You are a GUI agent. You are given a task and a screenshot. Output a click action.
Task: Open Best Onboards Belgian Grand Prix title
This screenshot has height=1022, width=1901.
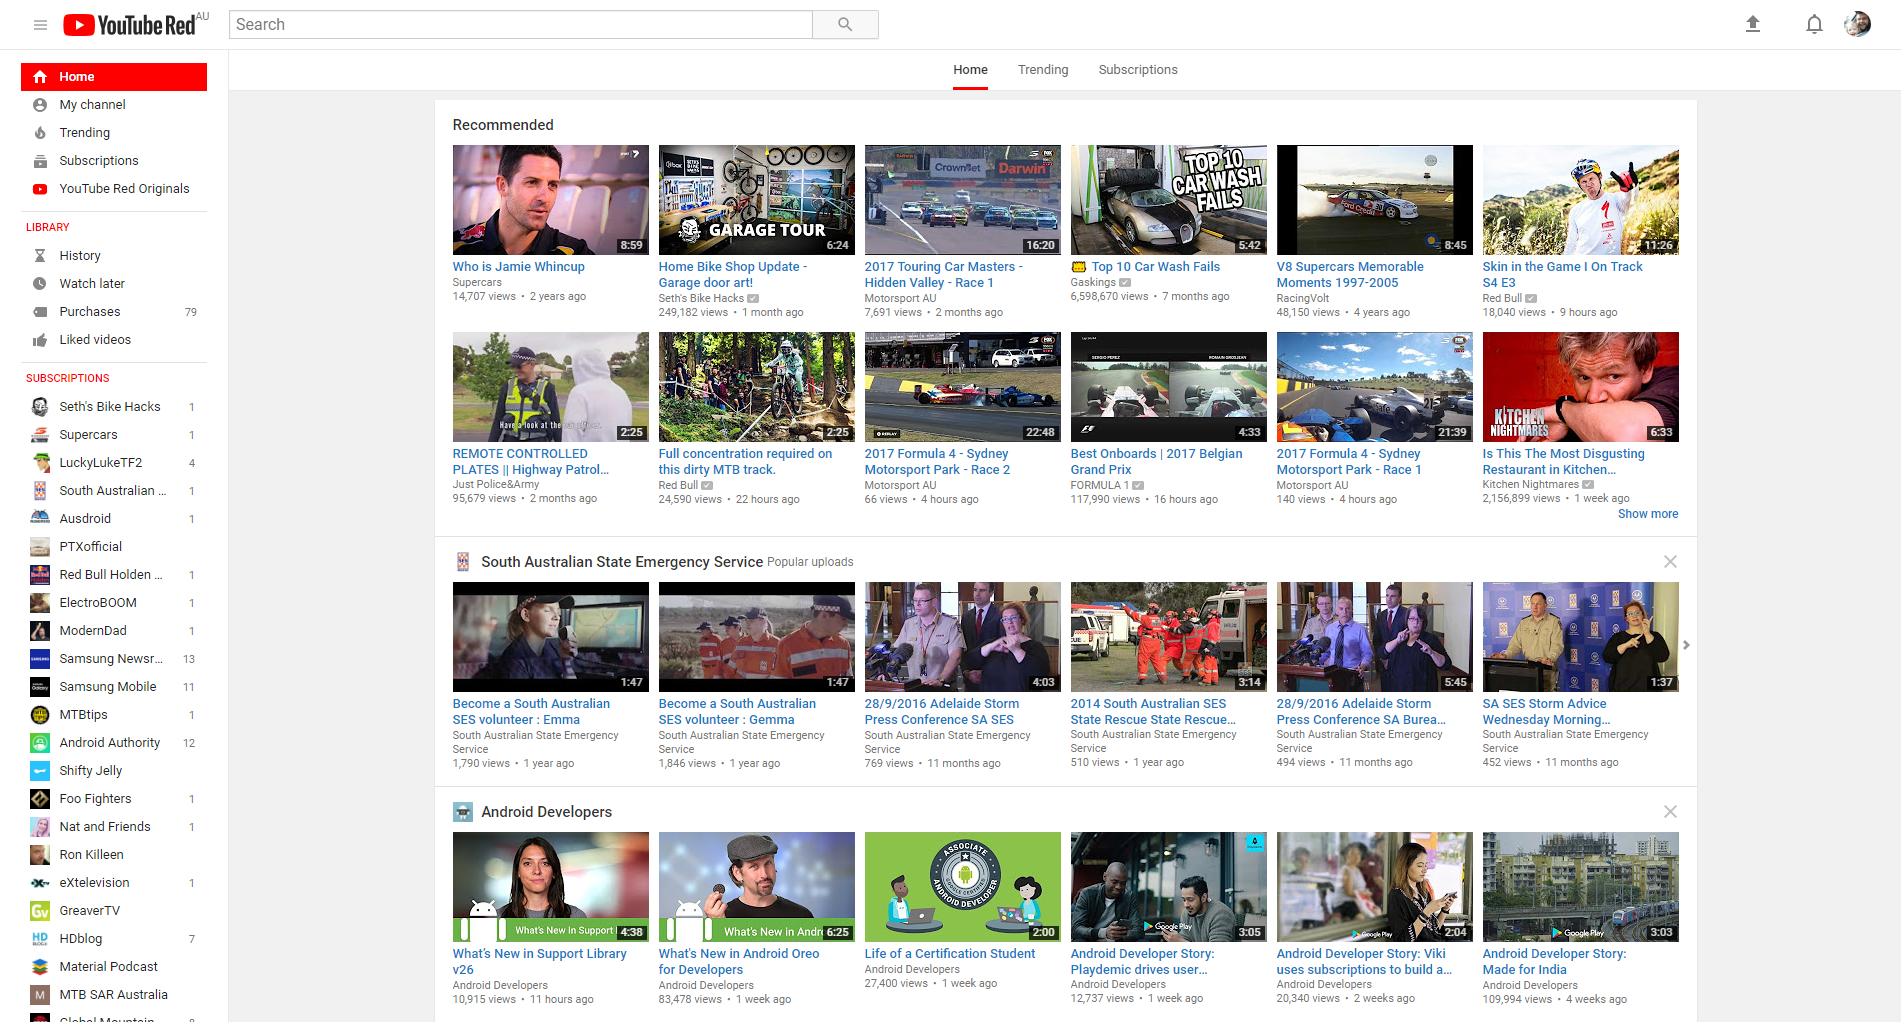(x=1156, y=462)
